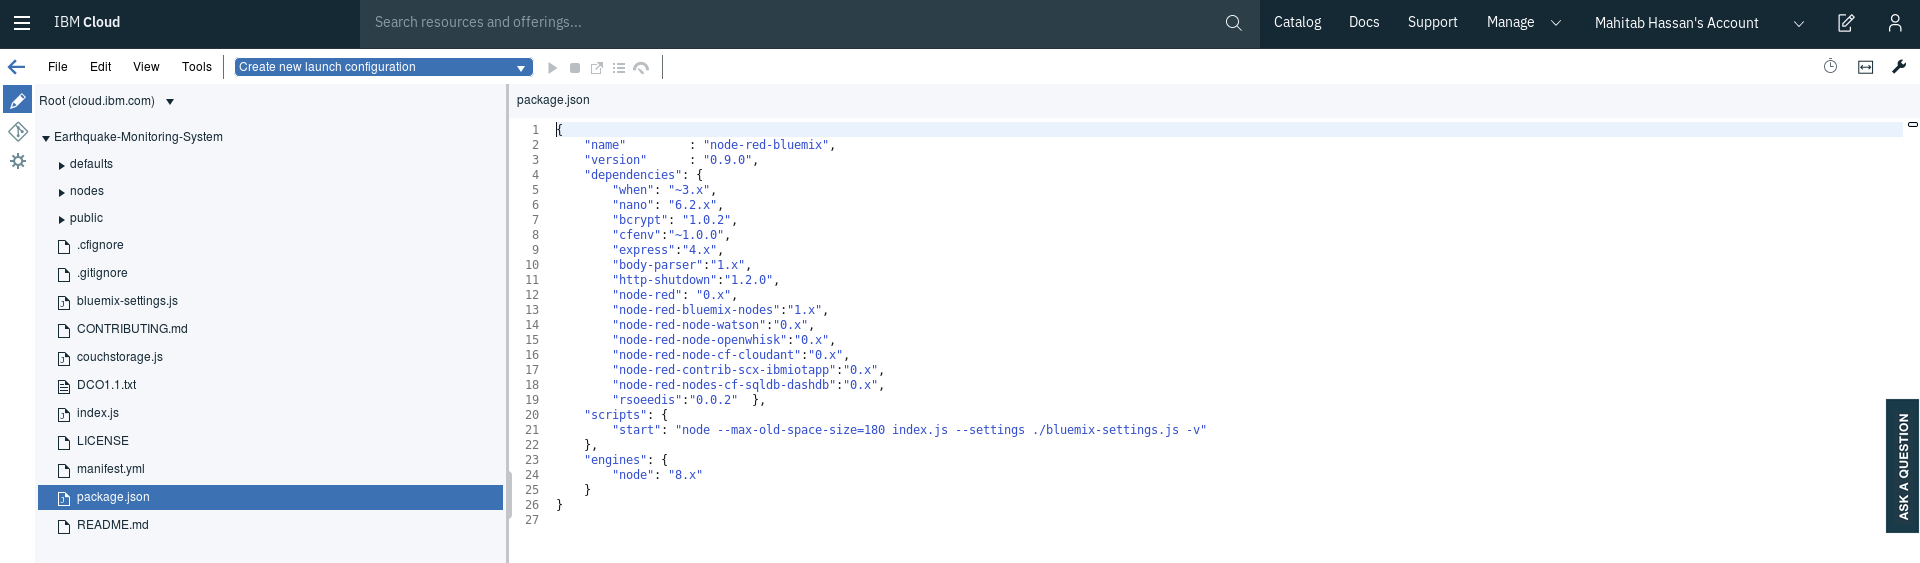Expand the defaults folder
Image resolution: width=1920 pixels, height=563 pixels.
click(62, 165)
